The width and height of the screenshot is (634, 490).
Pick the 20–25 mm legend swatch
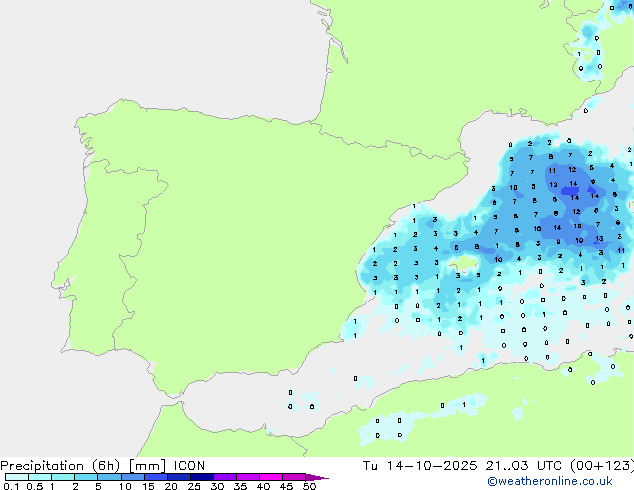pyautogui.click(x=179, y=477)
